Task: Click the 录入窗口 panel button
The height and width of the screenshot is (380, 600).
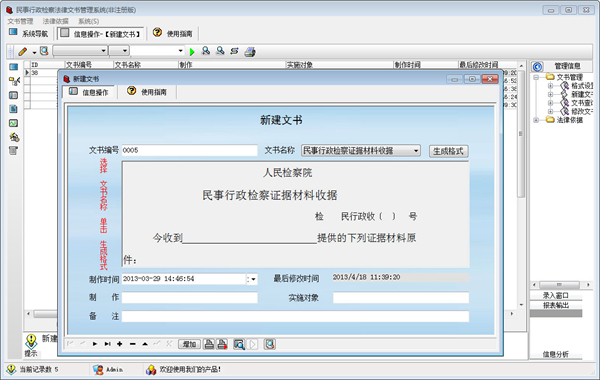Action: tap(556, 295)
